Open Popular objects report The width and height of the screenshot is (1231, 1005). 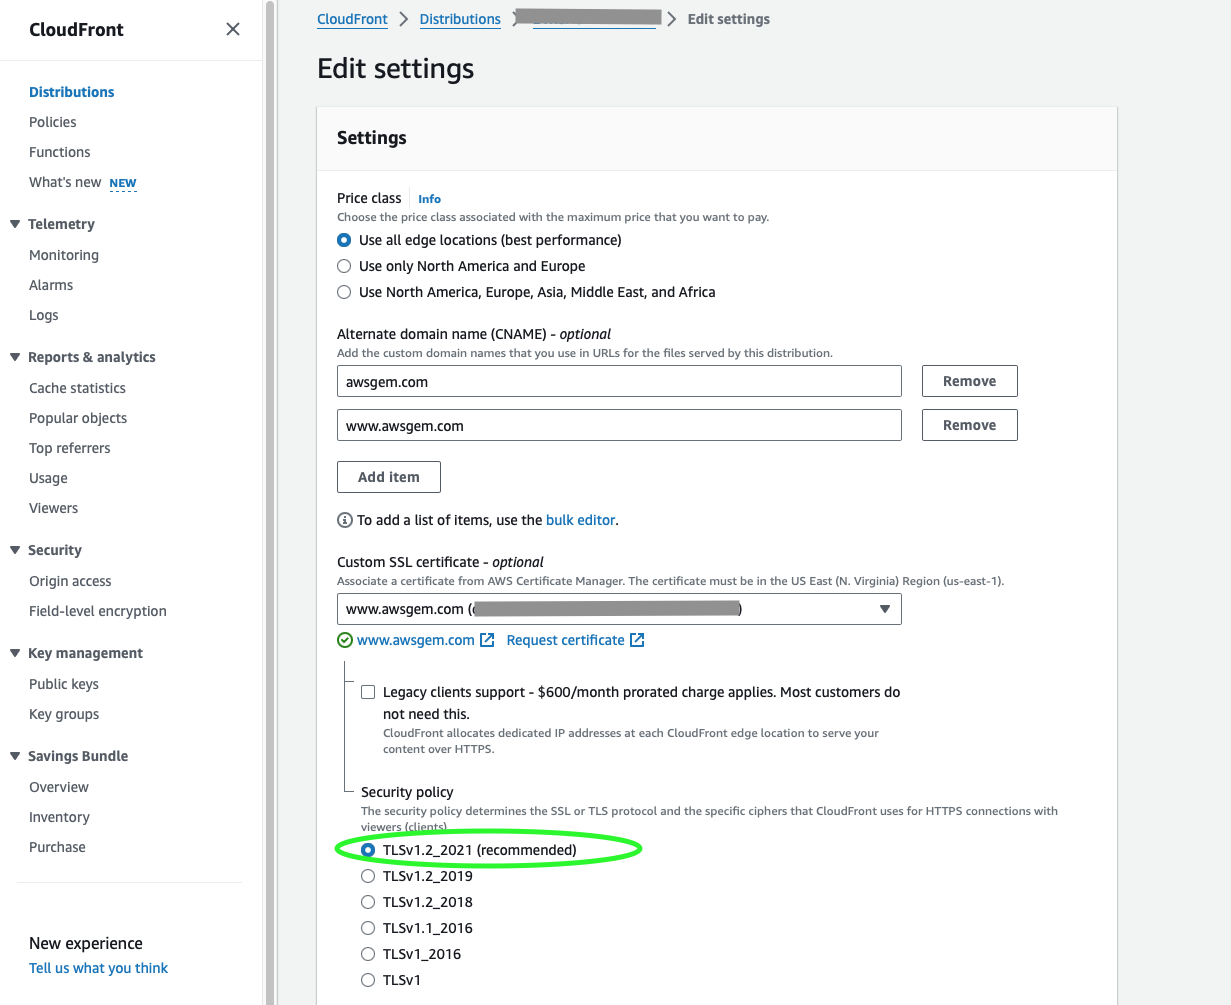[x=78, y=418]
